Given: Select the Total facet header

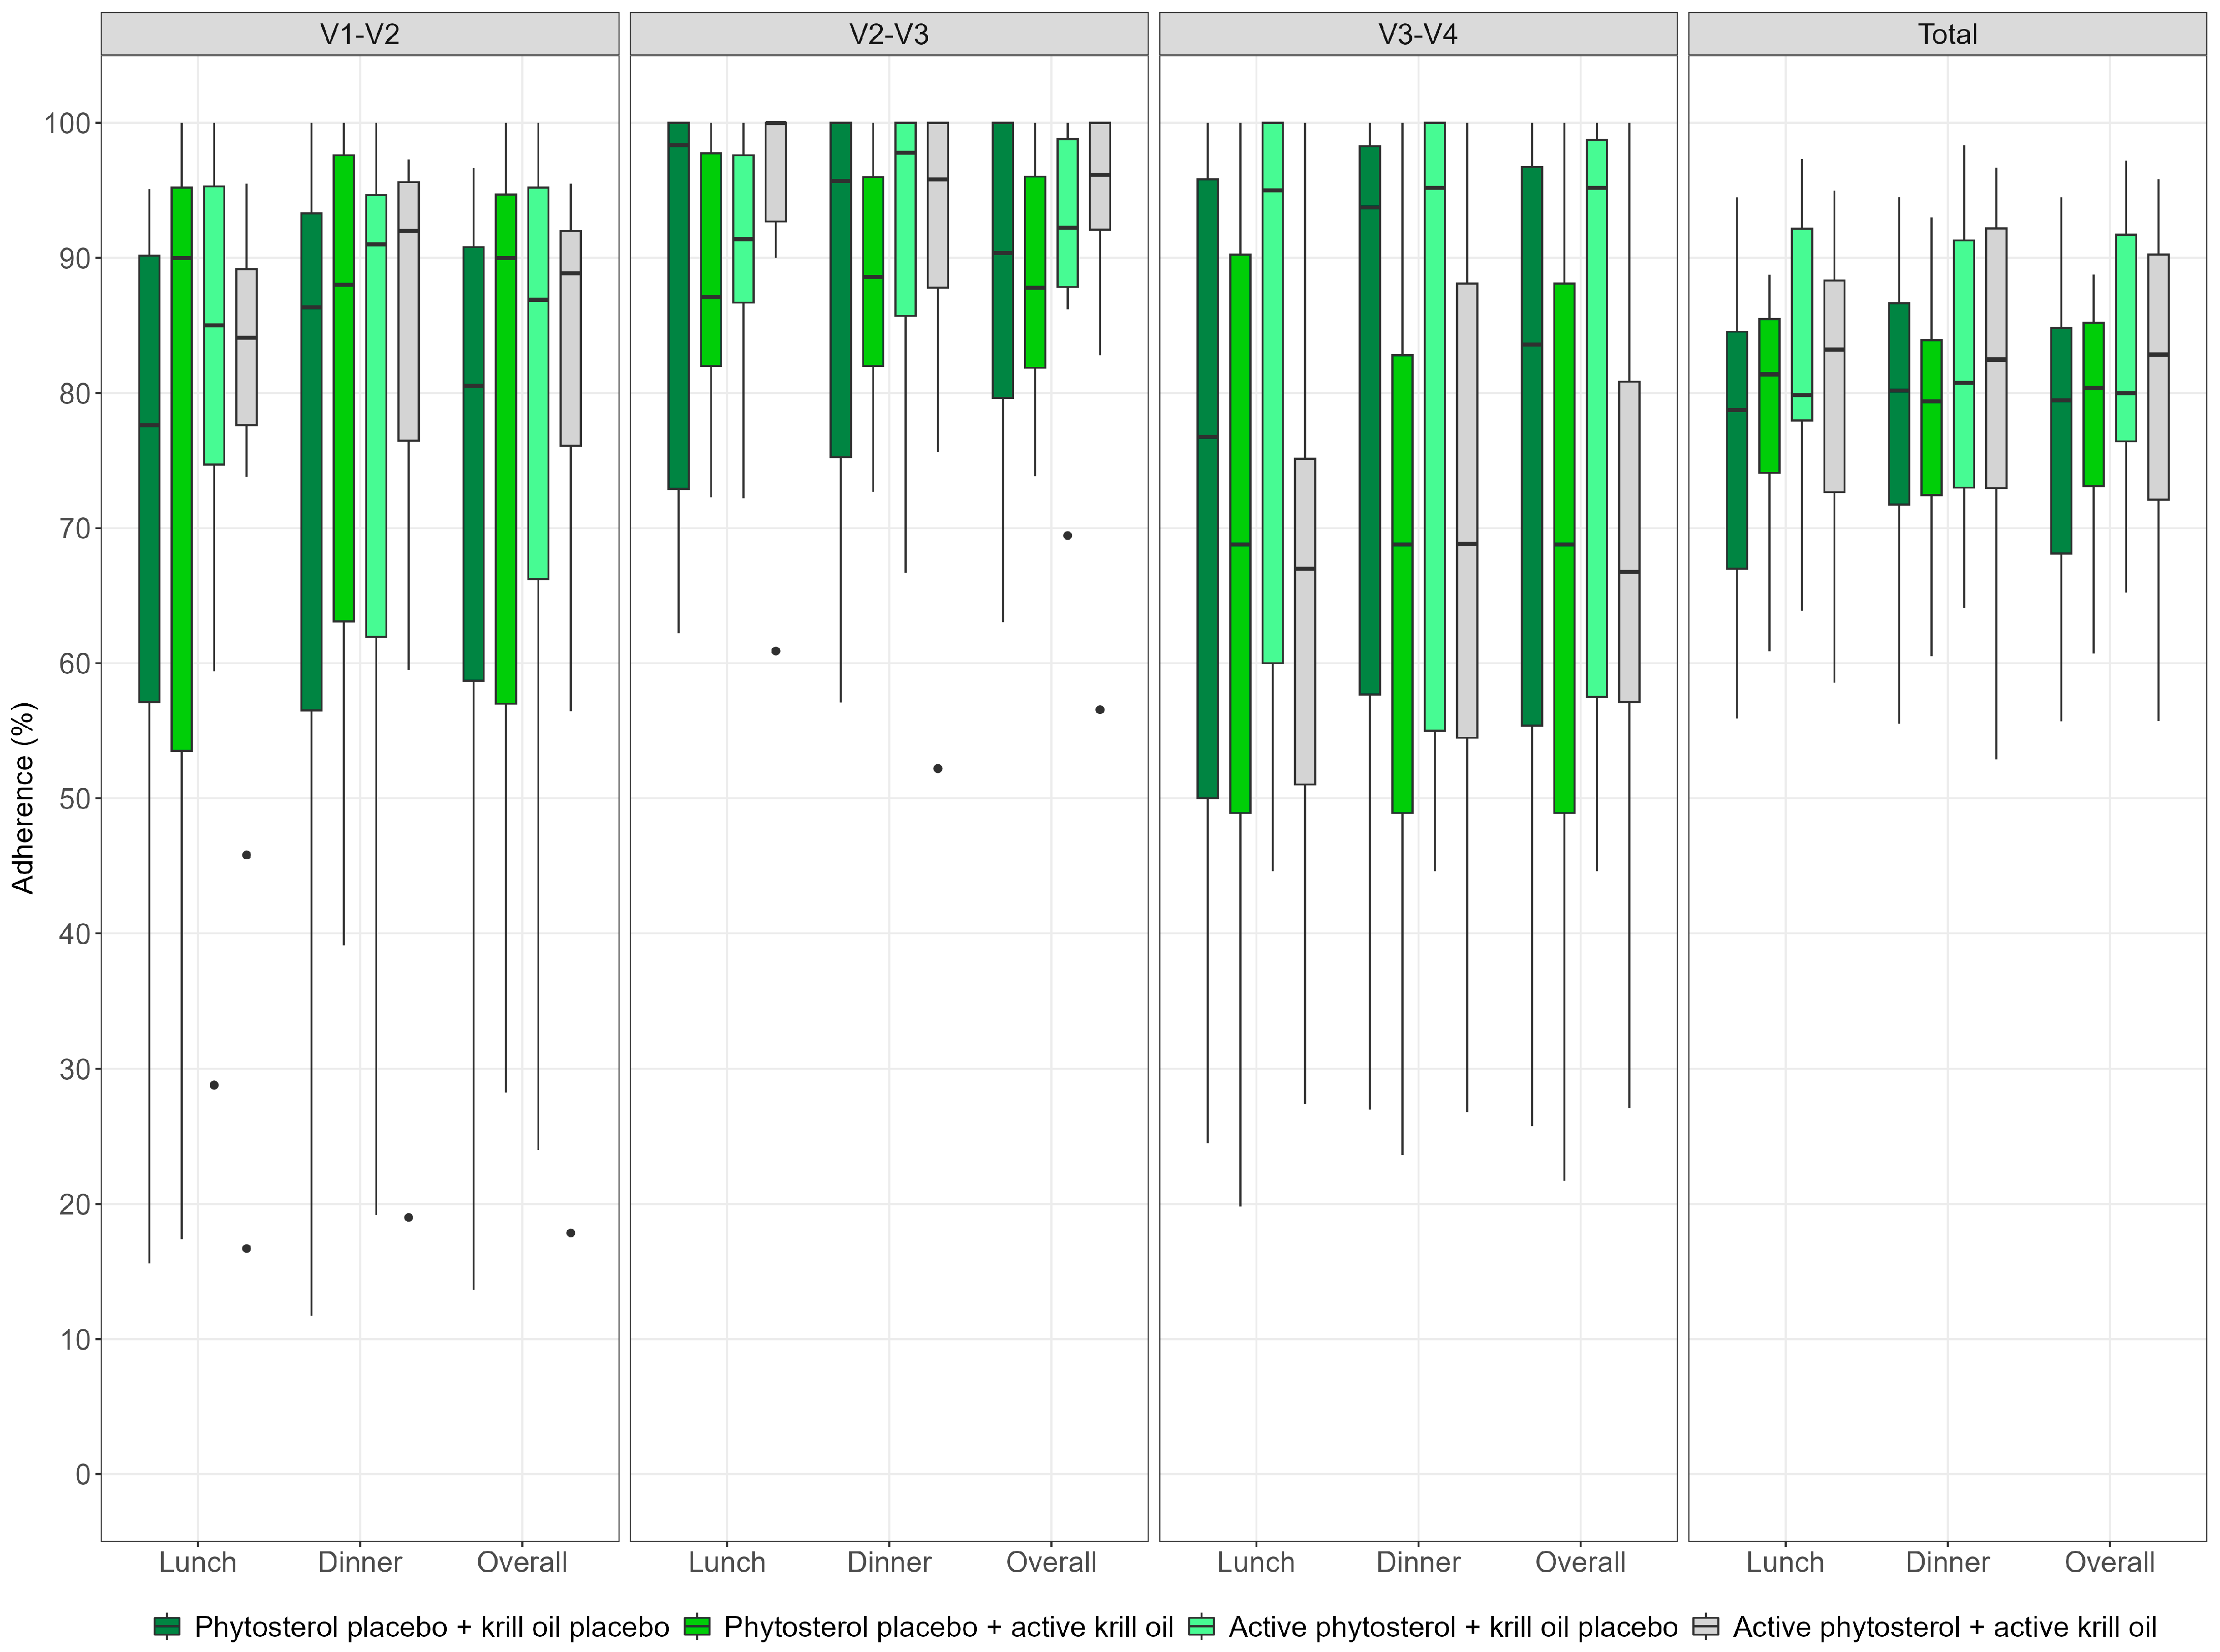Looking at the screenshot, I should point(1947,35).
